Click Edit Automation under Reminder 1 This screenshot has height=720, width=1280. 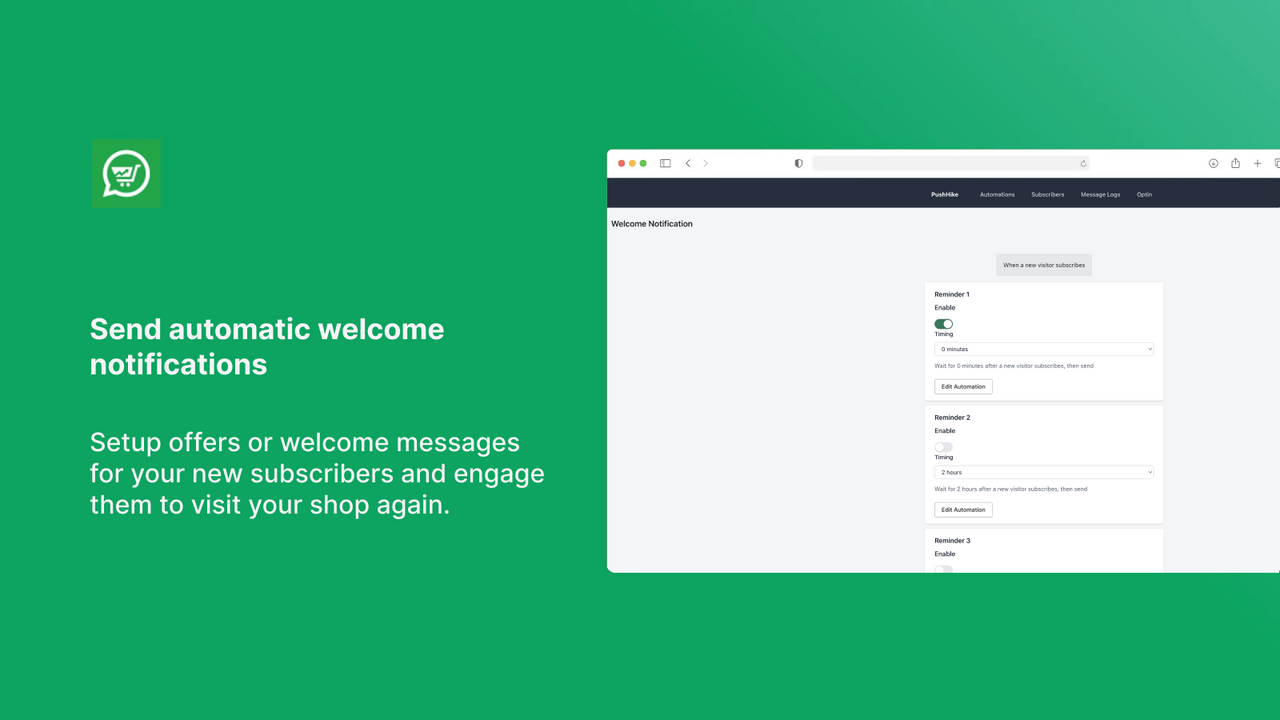(962, 386)
